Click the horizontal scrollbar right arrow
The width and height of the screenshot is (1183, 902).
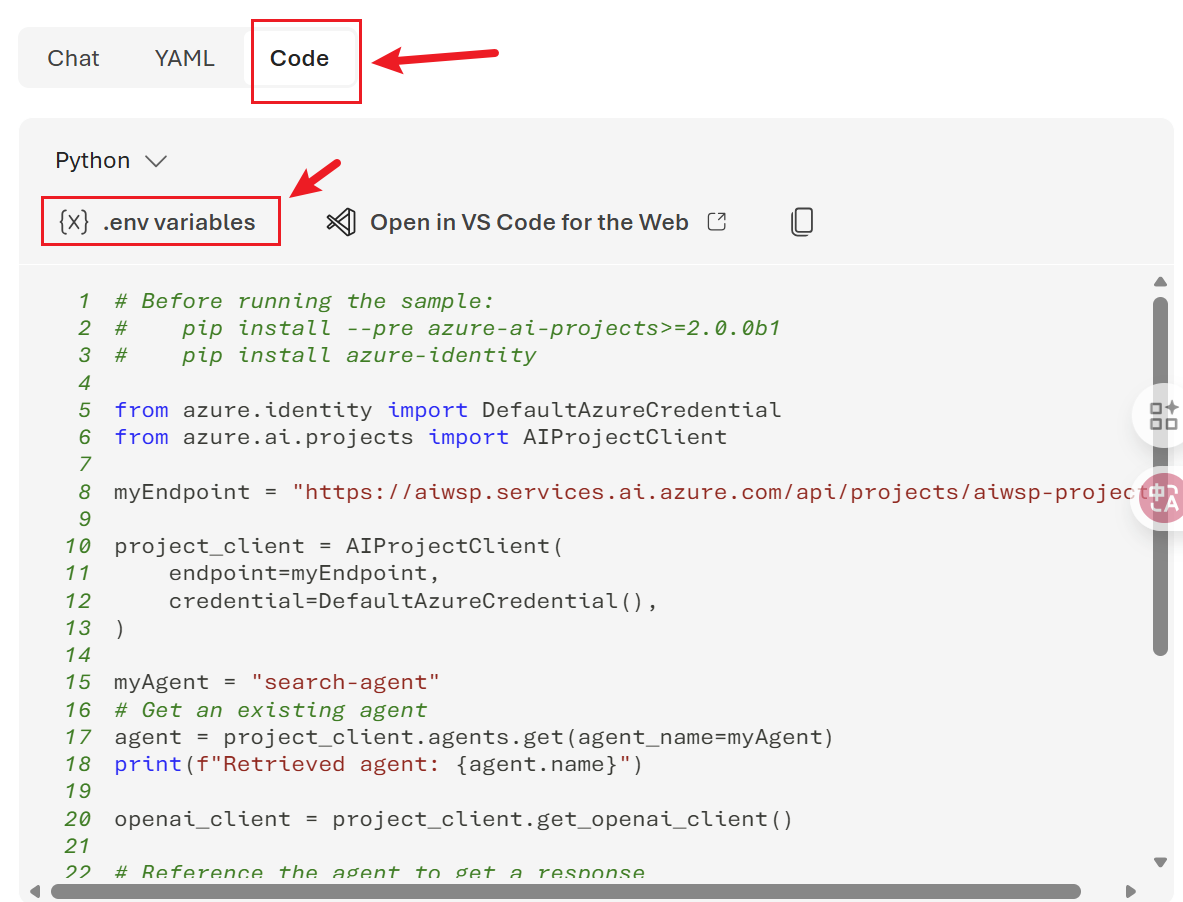[x=1131, y=891]
